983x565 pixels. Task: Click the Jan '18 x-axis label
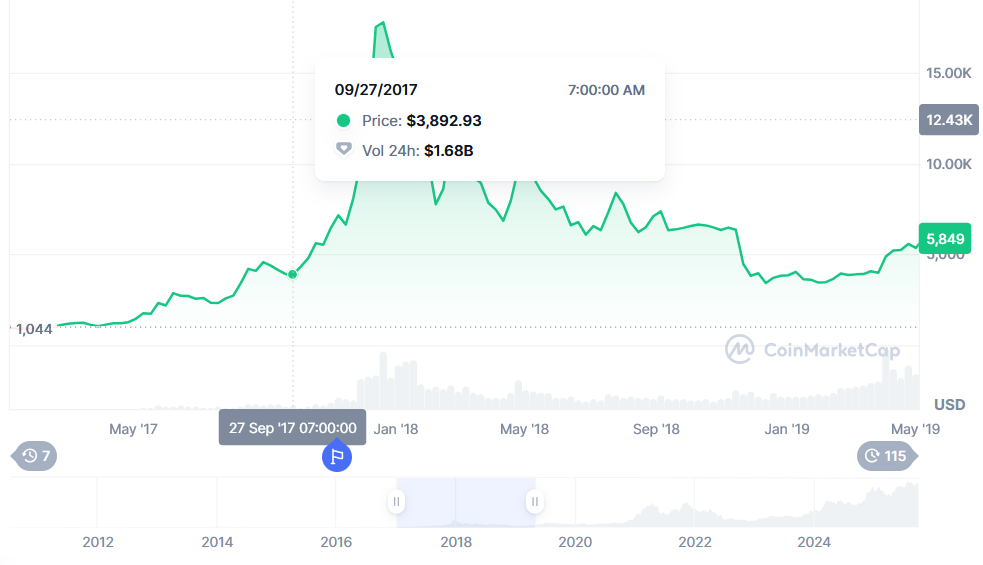[x=396, y=429]
